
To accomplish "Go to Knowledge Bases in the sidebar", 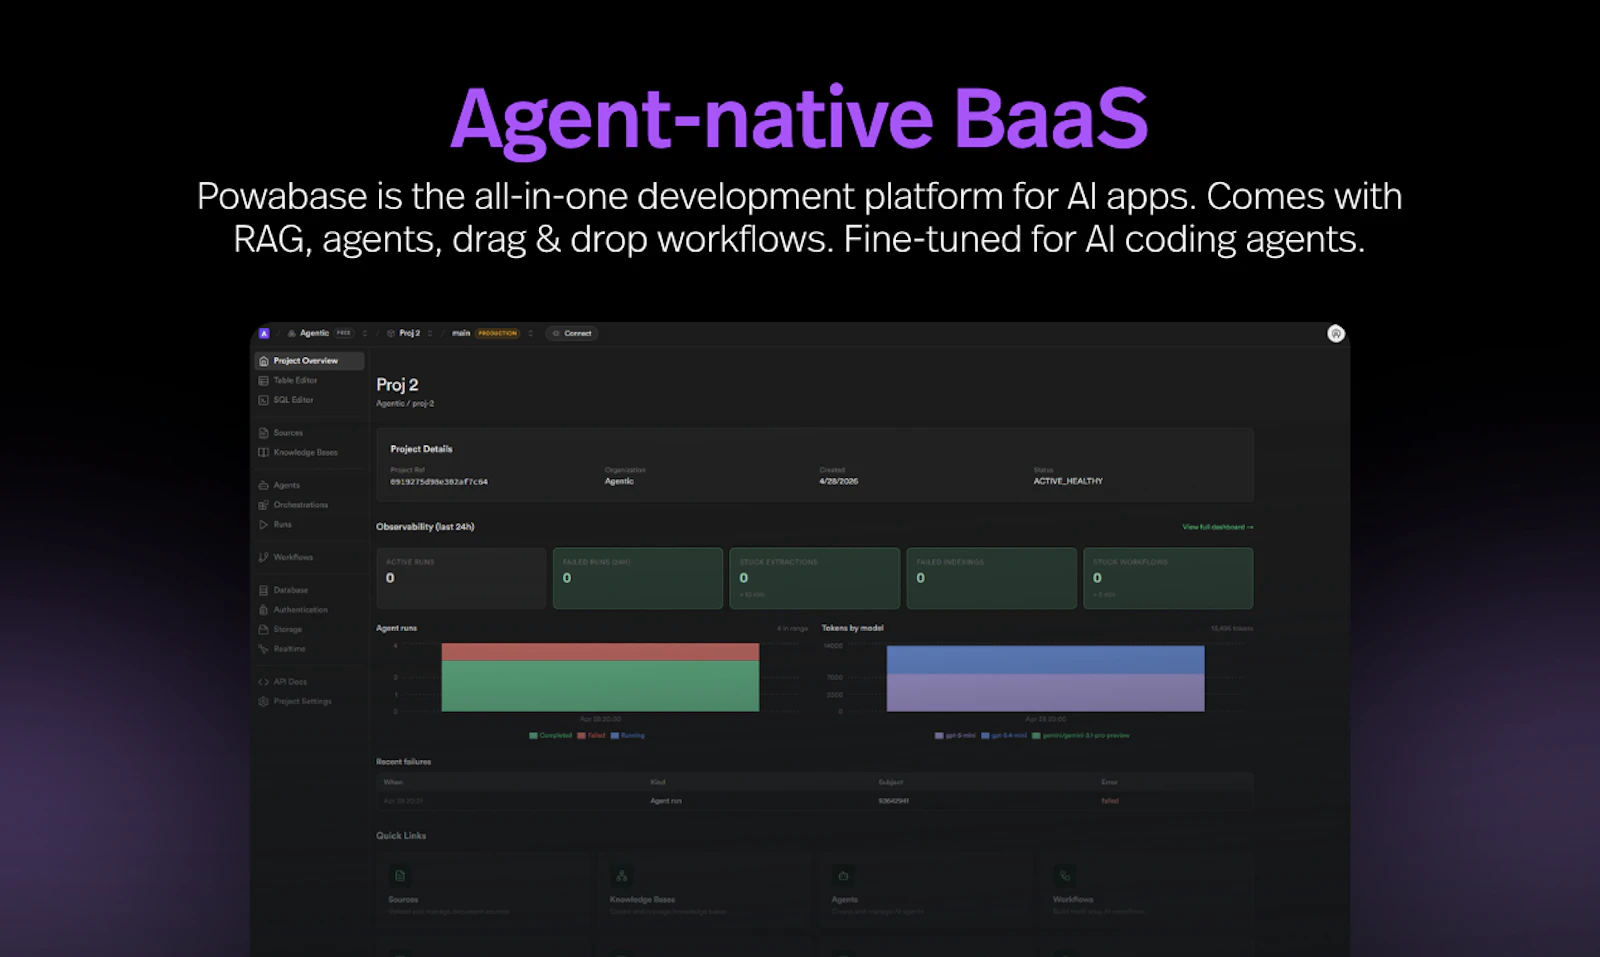I will click(x=310, y=453).
